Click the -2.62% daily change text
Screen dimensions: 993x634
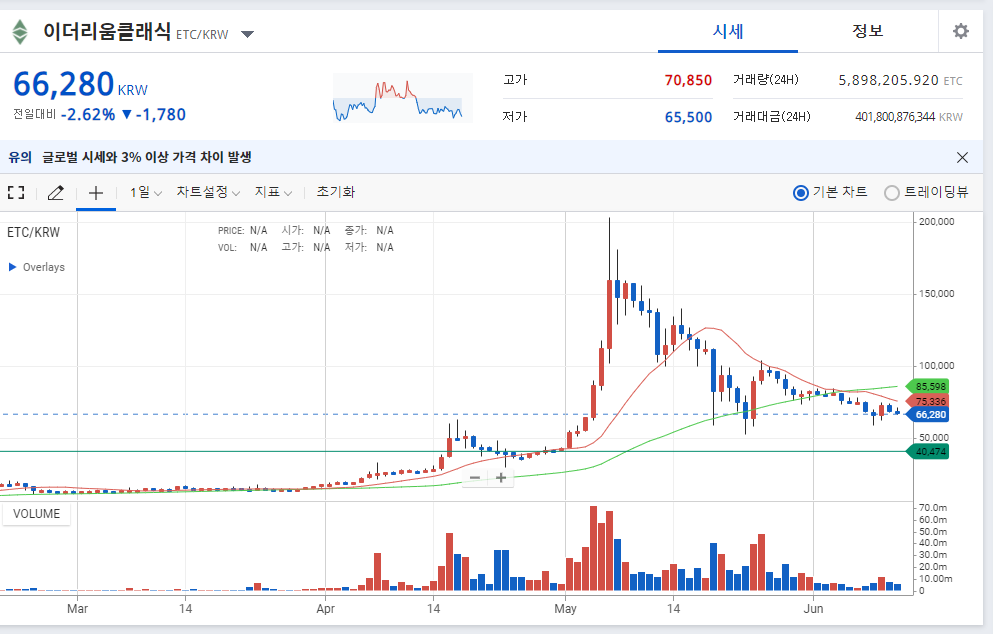pos(88,115)
